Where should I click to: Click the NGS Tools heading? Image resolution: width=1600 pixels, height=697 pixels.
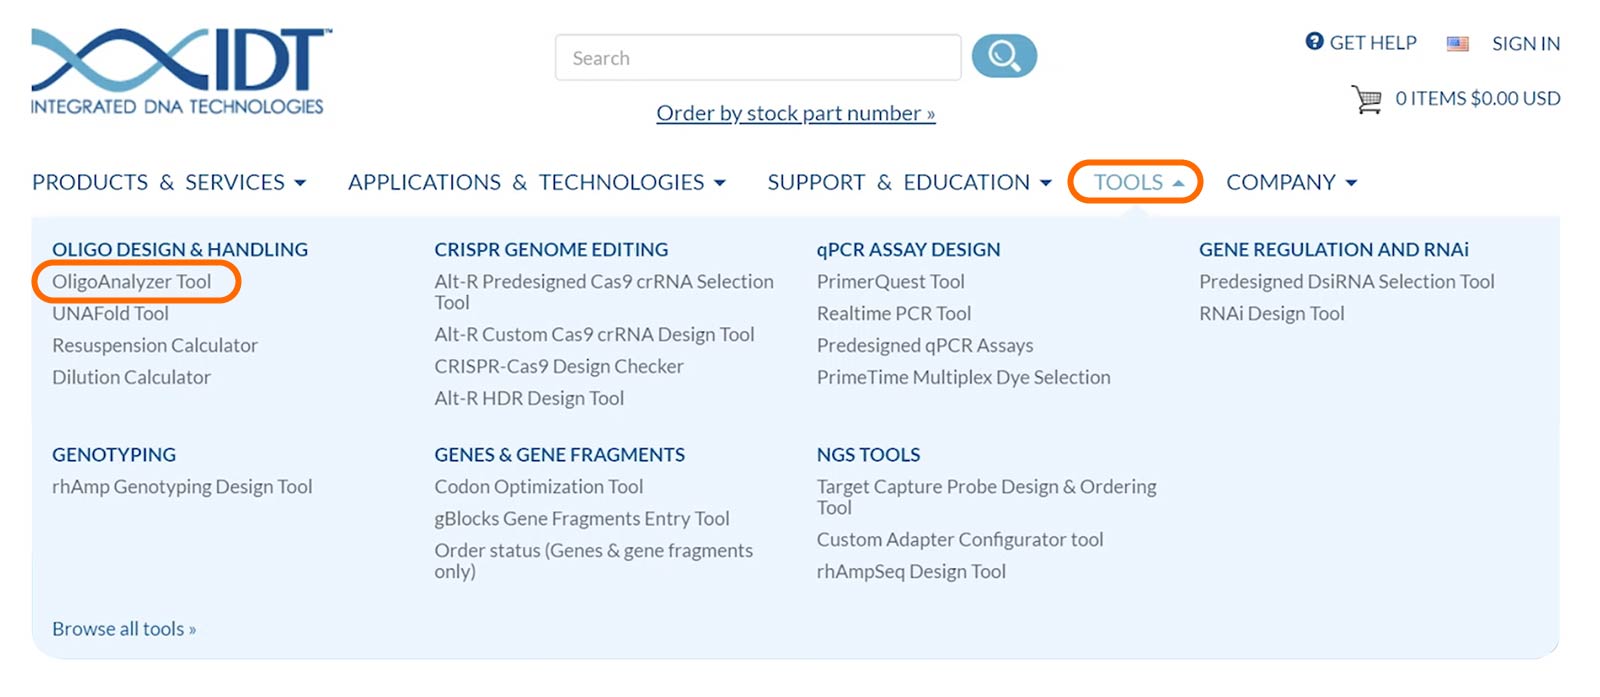click(868, 454)
